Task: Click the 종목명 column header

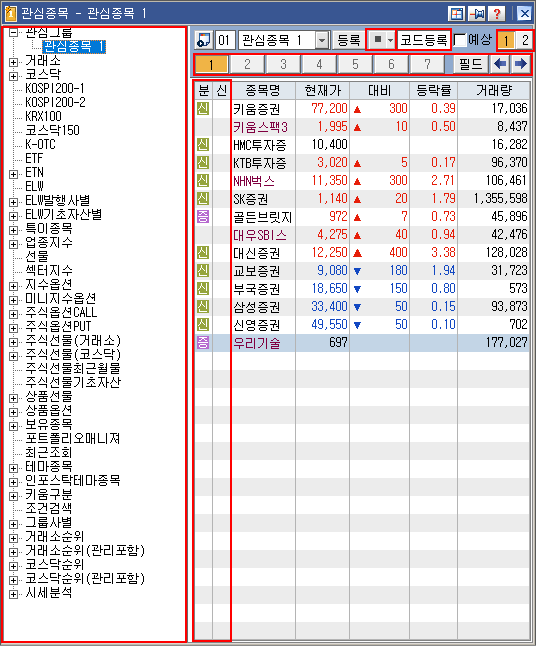Action: tap(263, 90)
